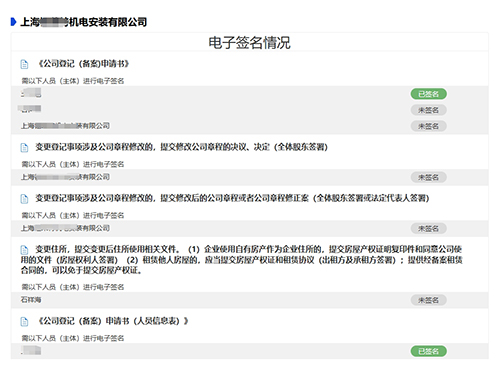Open 《公司登记(备案)申请书(人员信息表)》 title

[113, 321]
